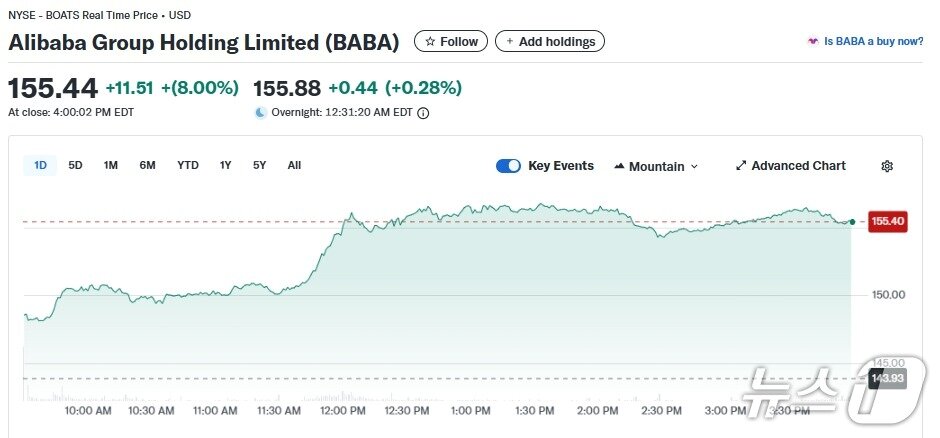Toggle the Key Events switch

508,166
